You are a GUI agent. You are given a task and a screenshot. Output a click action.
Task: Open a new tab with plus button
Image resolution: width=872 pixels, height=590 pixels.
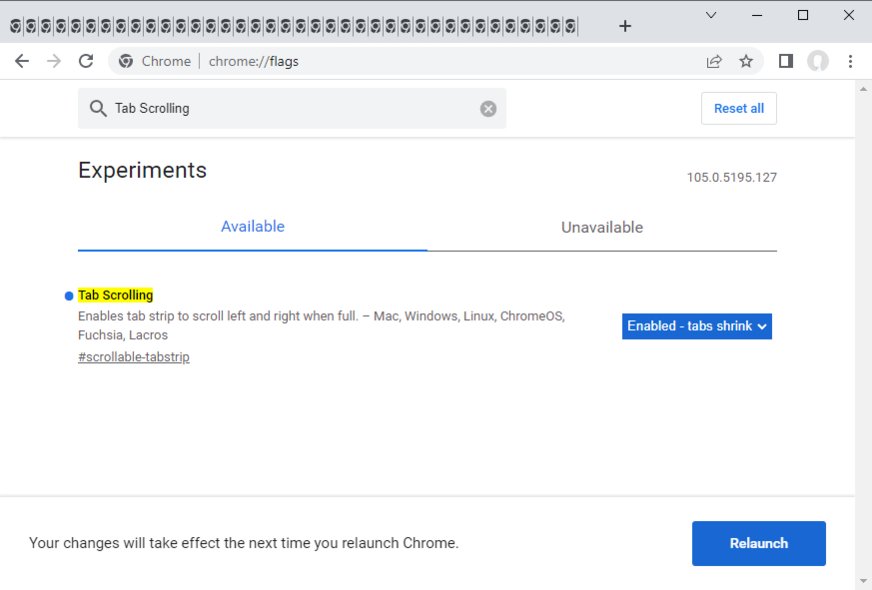(x=625, y=26)
